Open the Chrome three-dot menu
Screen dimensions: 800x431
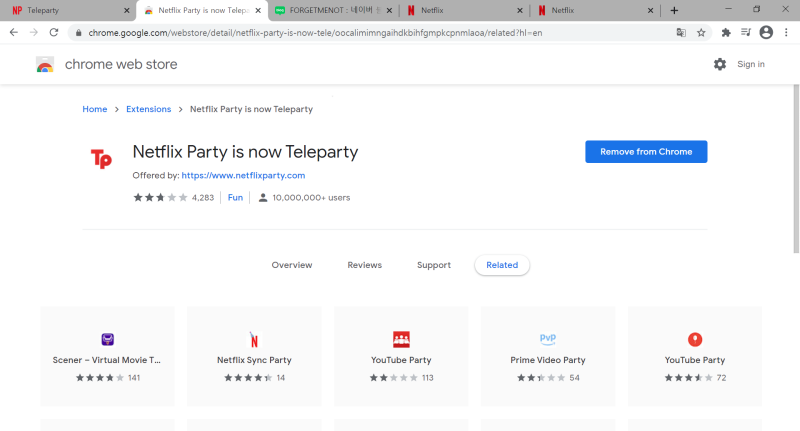pos(786,32)
